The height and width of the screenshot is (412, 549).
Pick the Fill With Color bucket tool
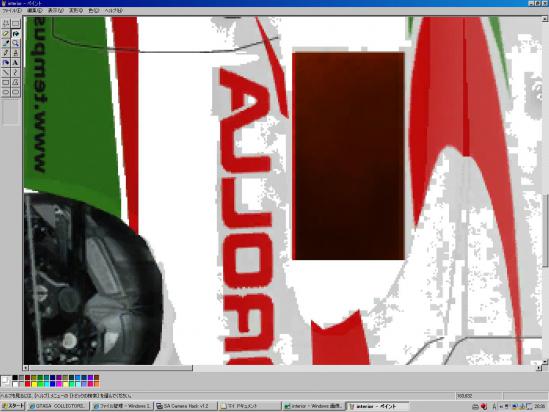(16, 34)
